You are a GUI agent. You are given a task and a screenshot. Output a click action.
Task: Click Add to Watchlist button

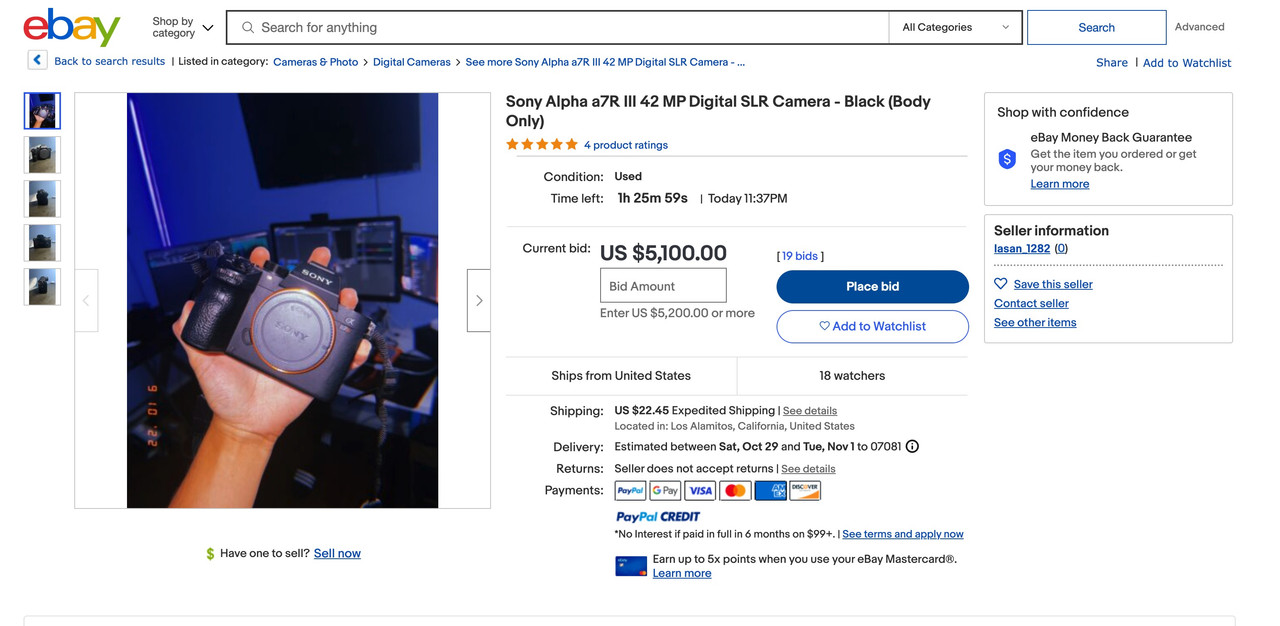pos(872,326)
